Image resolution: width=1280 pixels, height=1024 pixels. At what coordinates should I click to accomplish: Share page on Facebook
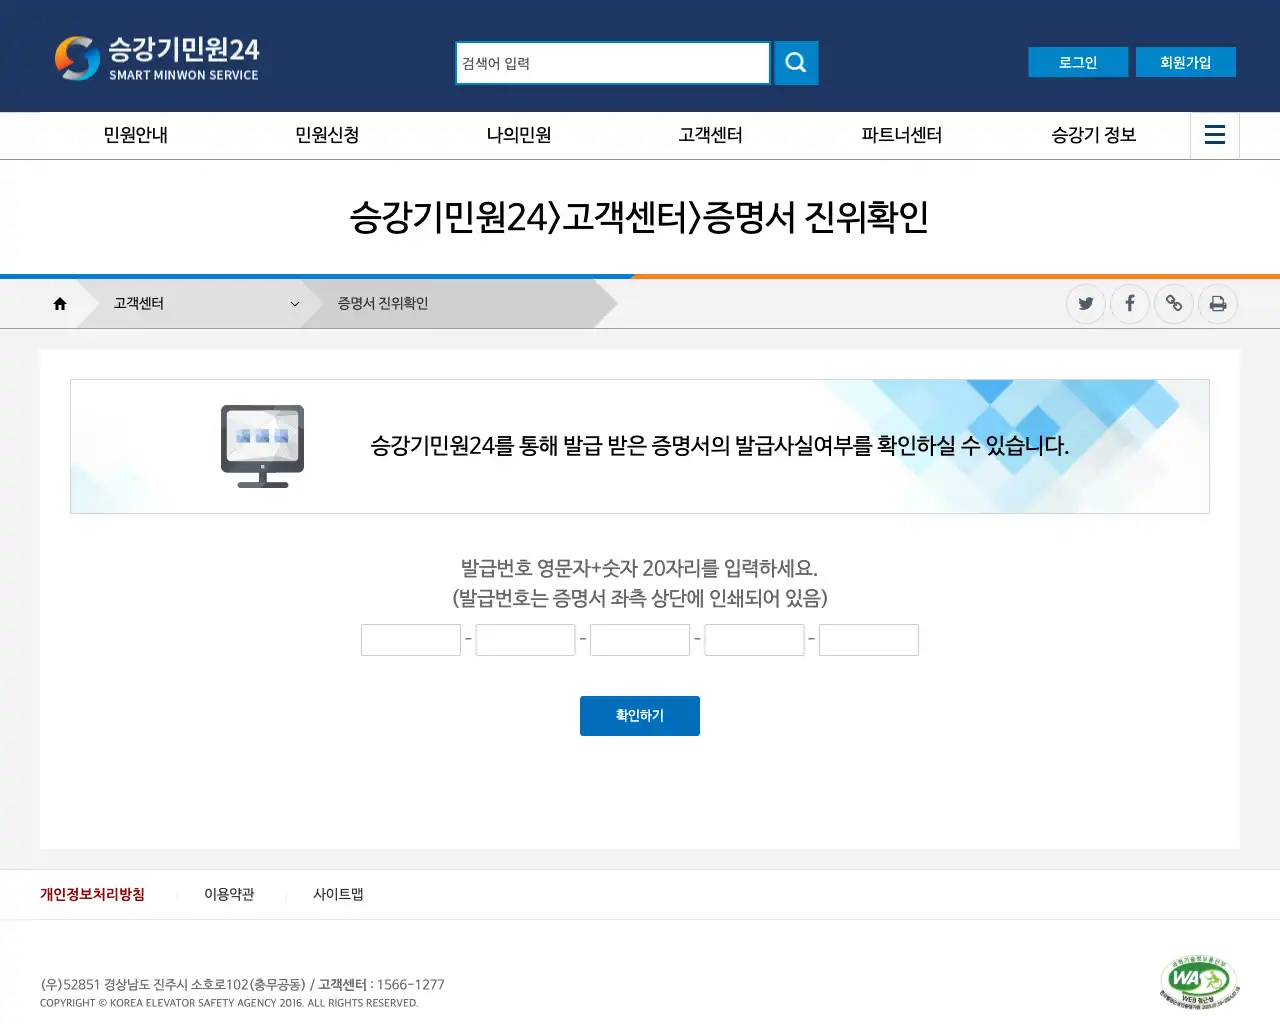click(x=1130, y=304)
